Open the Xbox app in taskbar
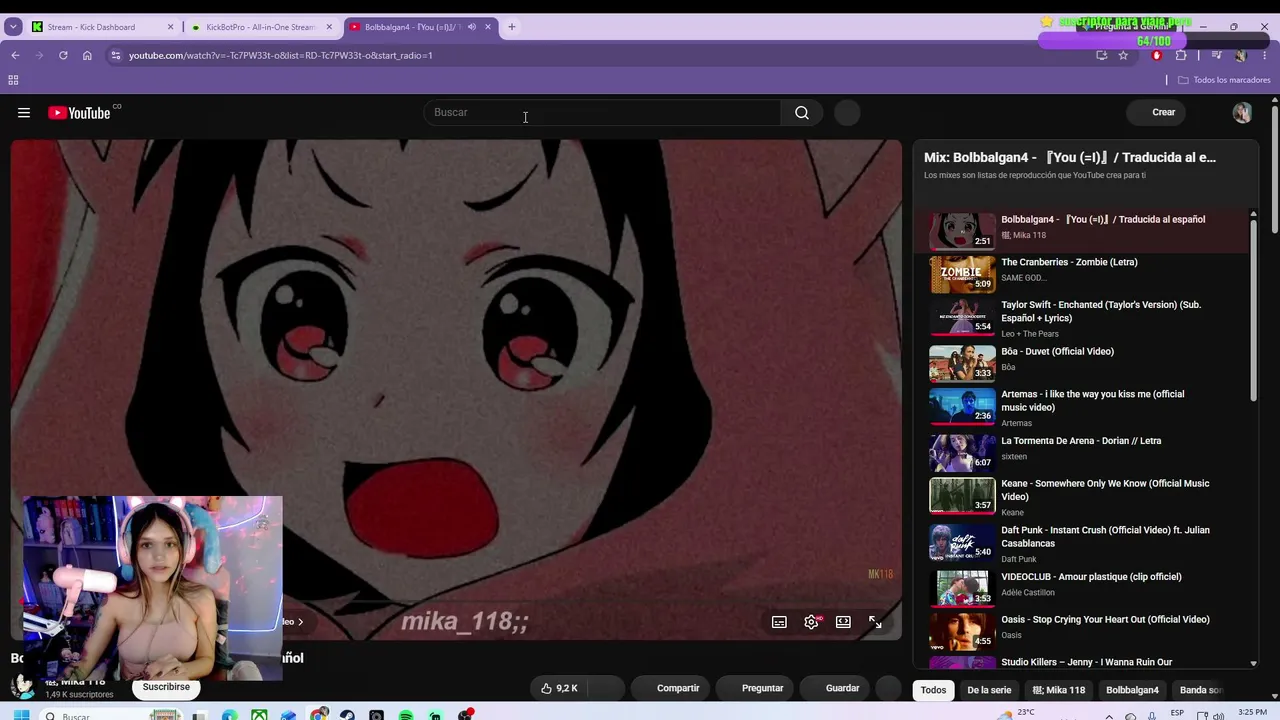The width and height of the screenshot is (1280, 720). point(260,715)
